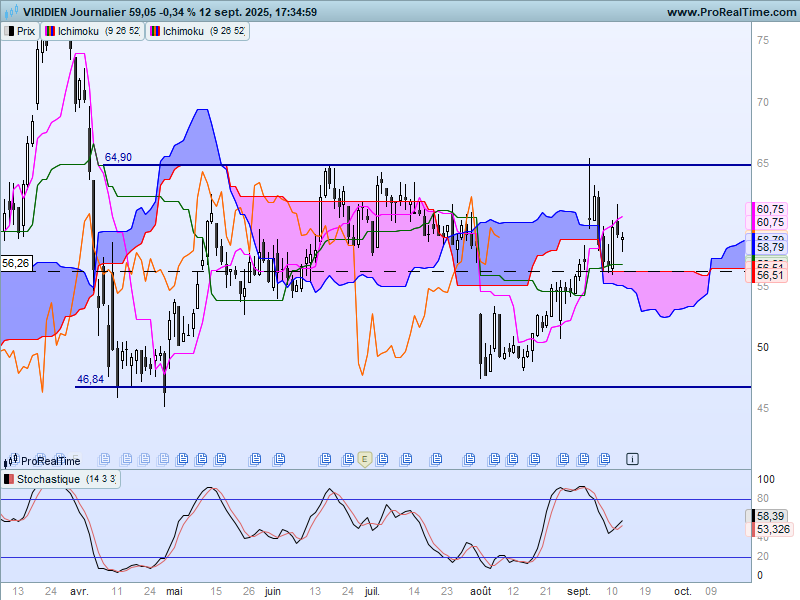Click the first Ichimoku indicator color icon

50,31
